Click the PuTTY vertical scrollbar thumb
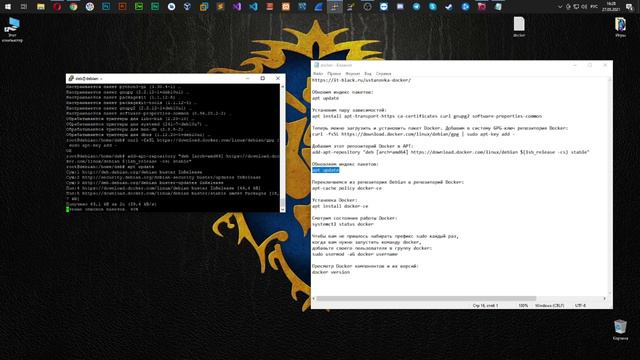 (282, 202)
